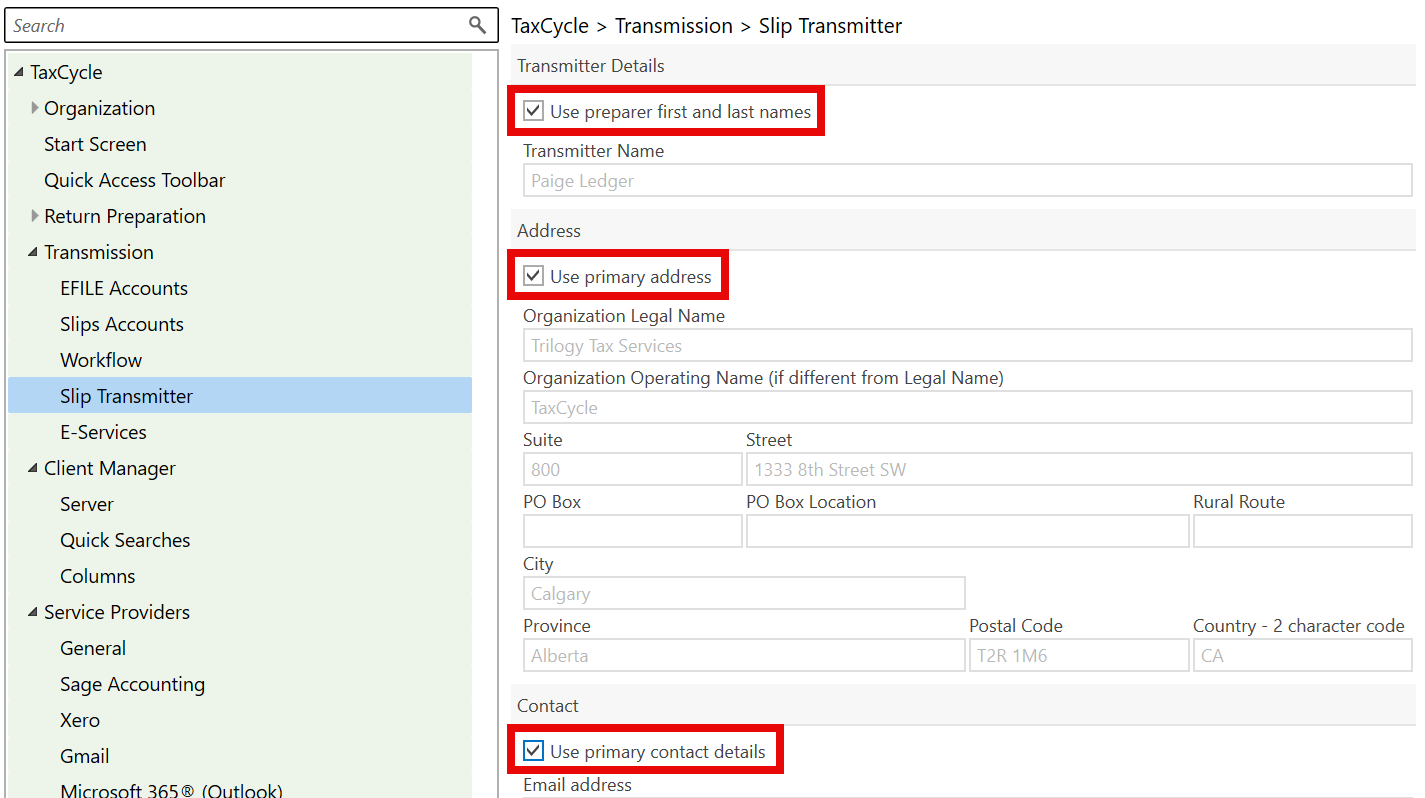Select the Return Preparation label
Viewport: 1425px width, 798px height.
coord(125,216)
